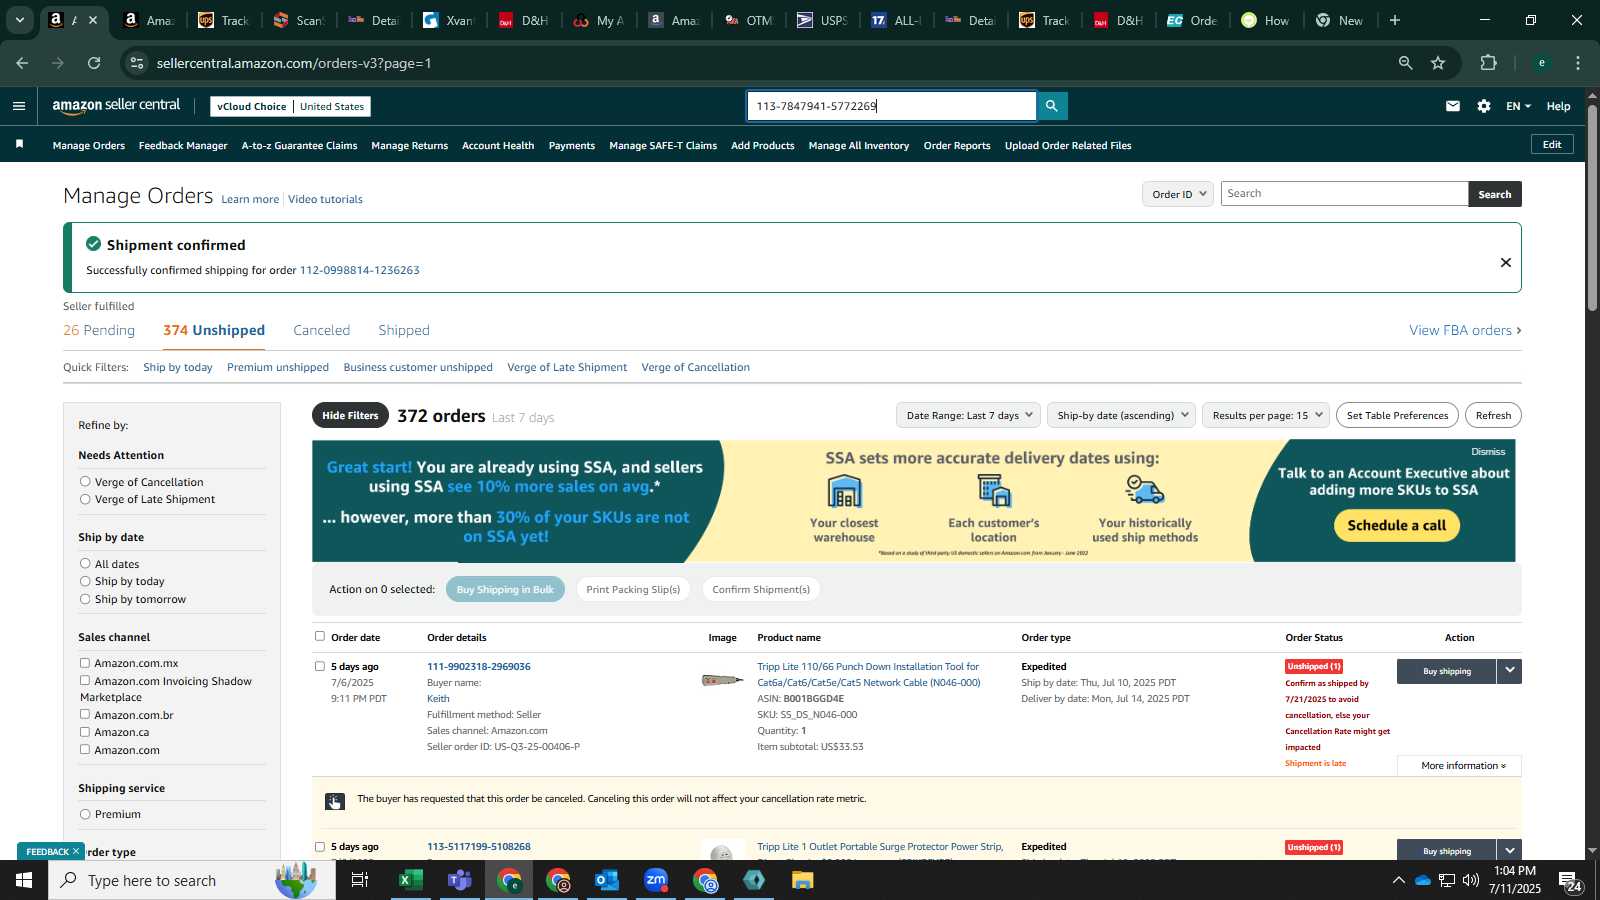Open Outlook from the taskbar
The image size is (1600, 900).
pyautogui.click(x=607, y=880)
